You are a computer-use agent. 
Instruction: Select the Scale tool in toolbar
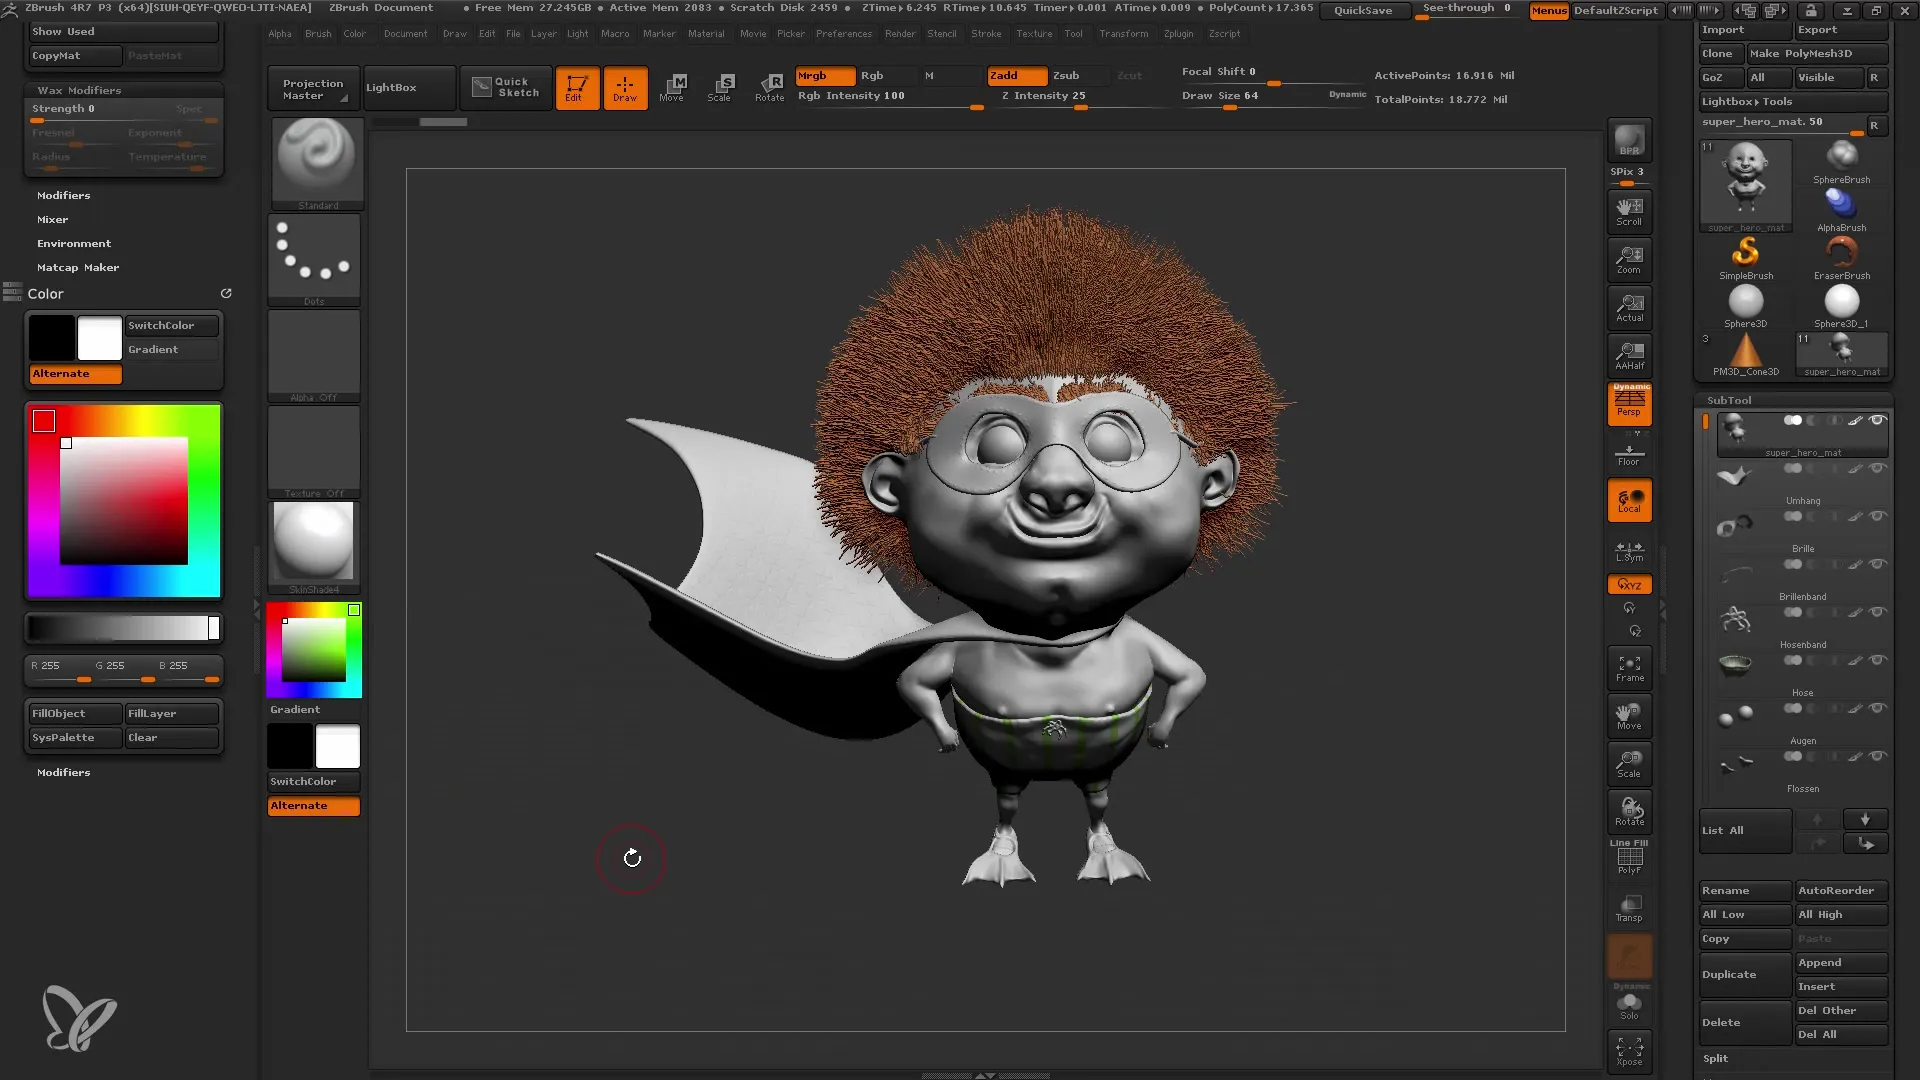pyautogui.click(x=720, y=86)
